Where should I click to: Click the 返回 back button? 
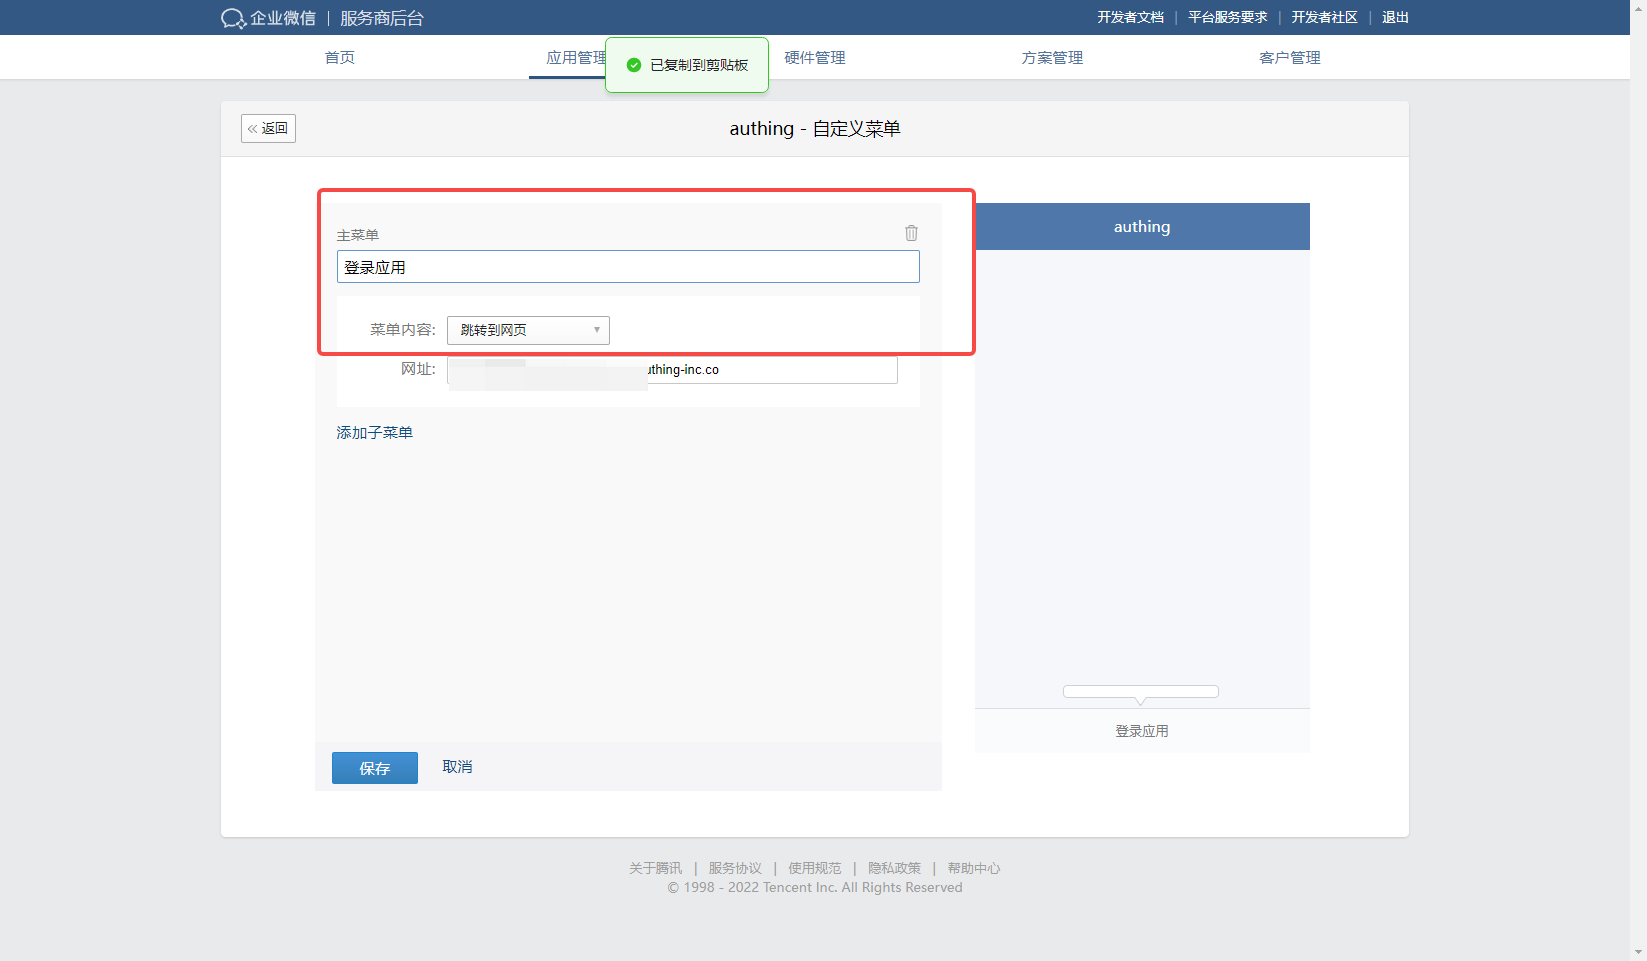point(268,128)
